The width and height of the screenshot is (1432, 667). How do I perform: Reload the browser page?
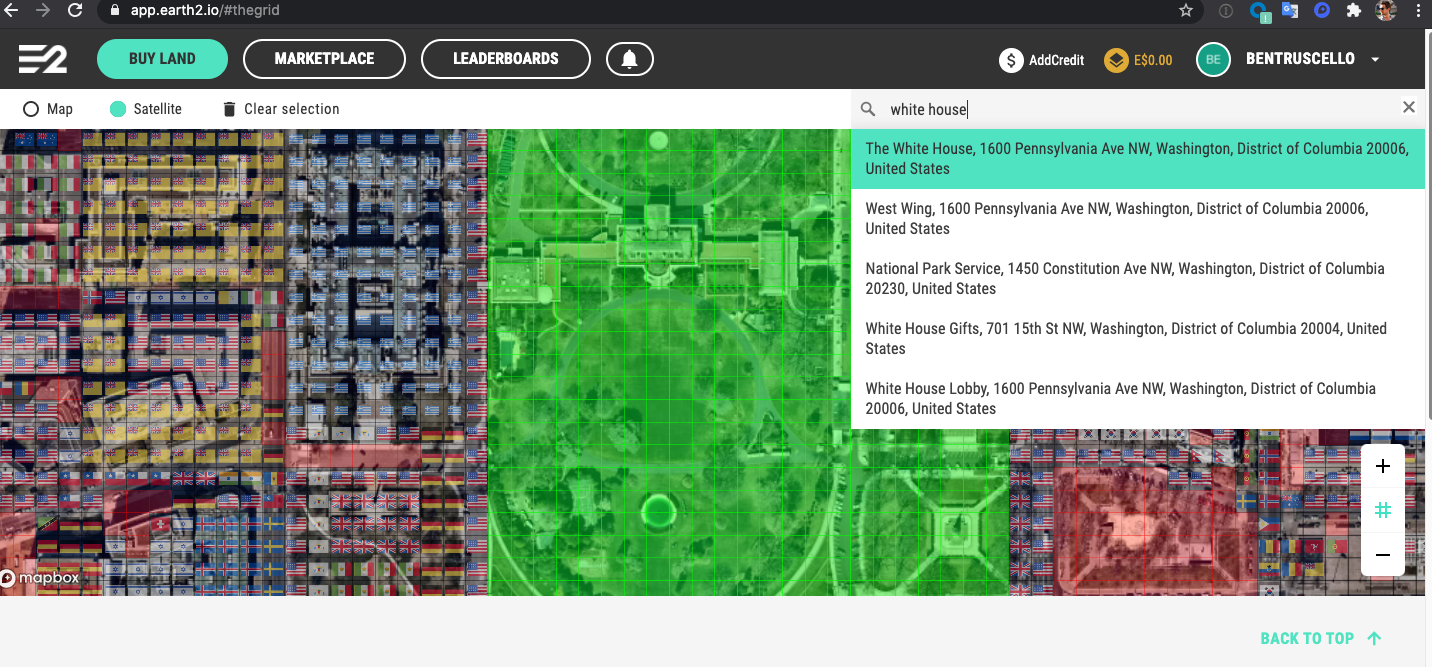(75, 11)
